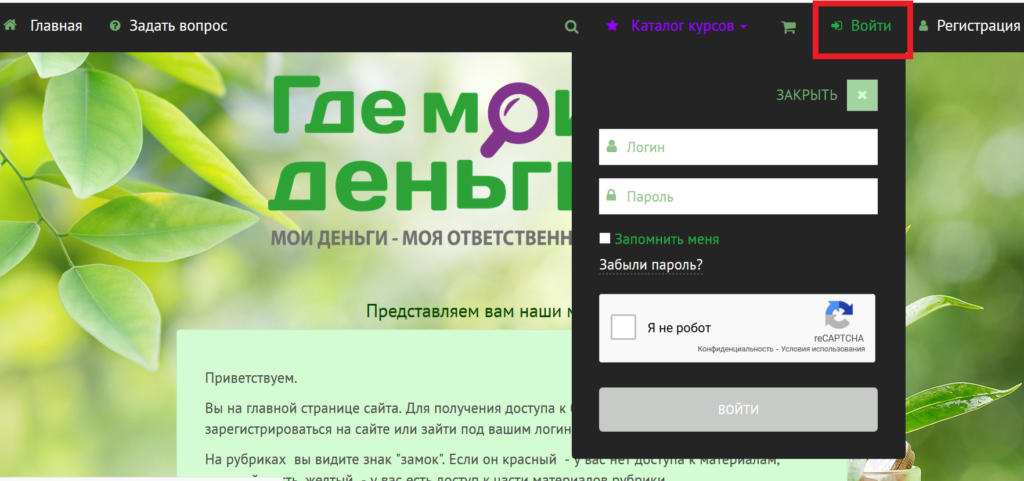The height and width of the screenshot is (481, 1024).
Task: Open Условия использования link in reCAPTCHA
Action: point(822,349)
